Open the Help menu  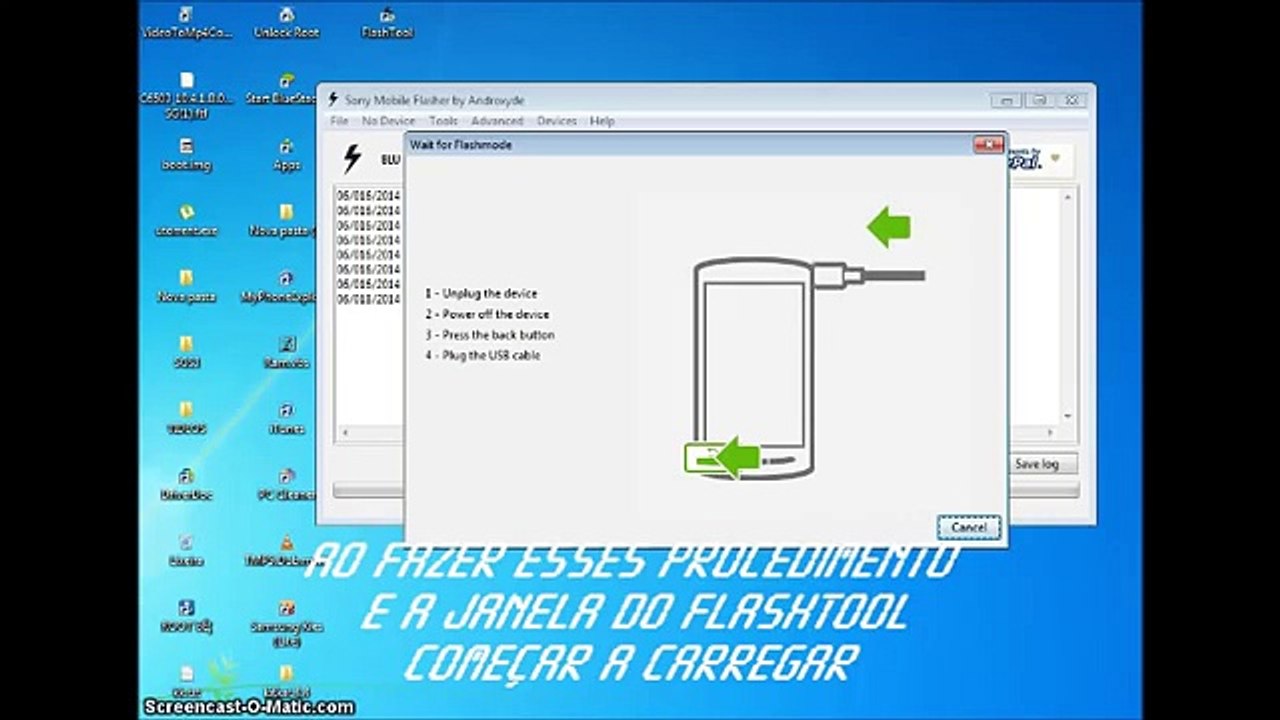coord(602,121)
